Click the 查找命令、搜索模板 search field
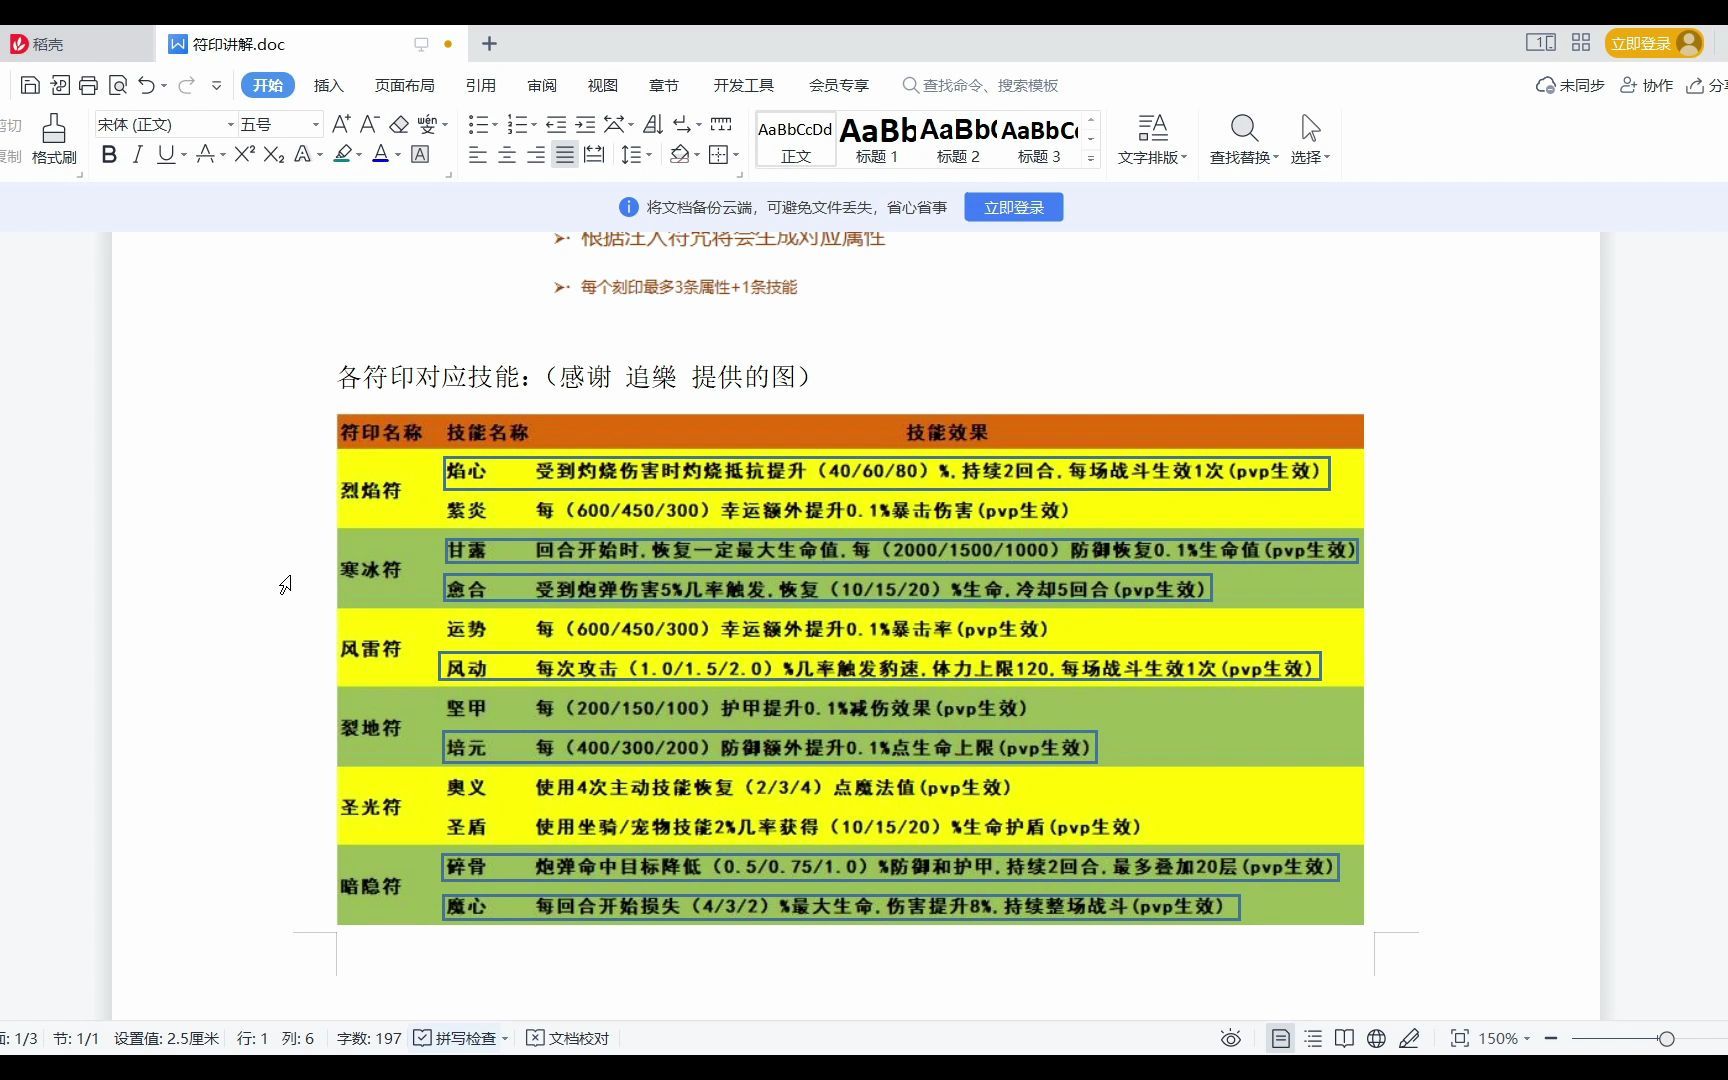Image resolution: width=1728 pixels, height=1080 pixels. tap(980, 85)
